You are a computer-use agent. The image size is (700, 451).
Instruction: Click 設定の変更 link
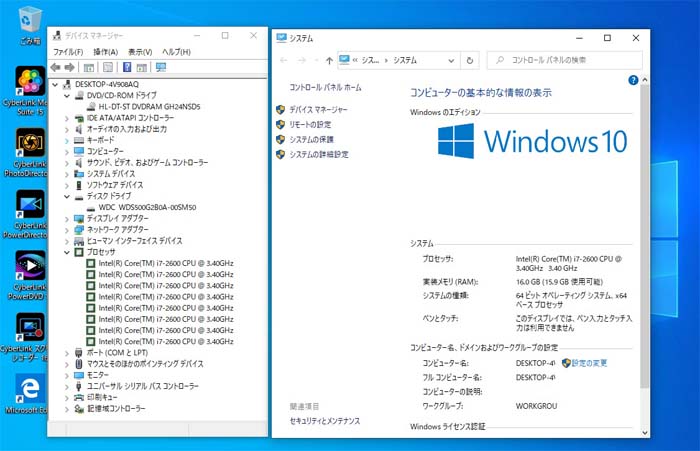pos(589,363)
